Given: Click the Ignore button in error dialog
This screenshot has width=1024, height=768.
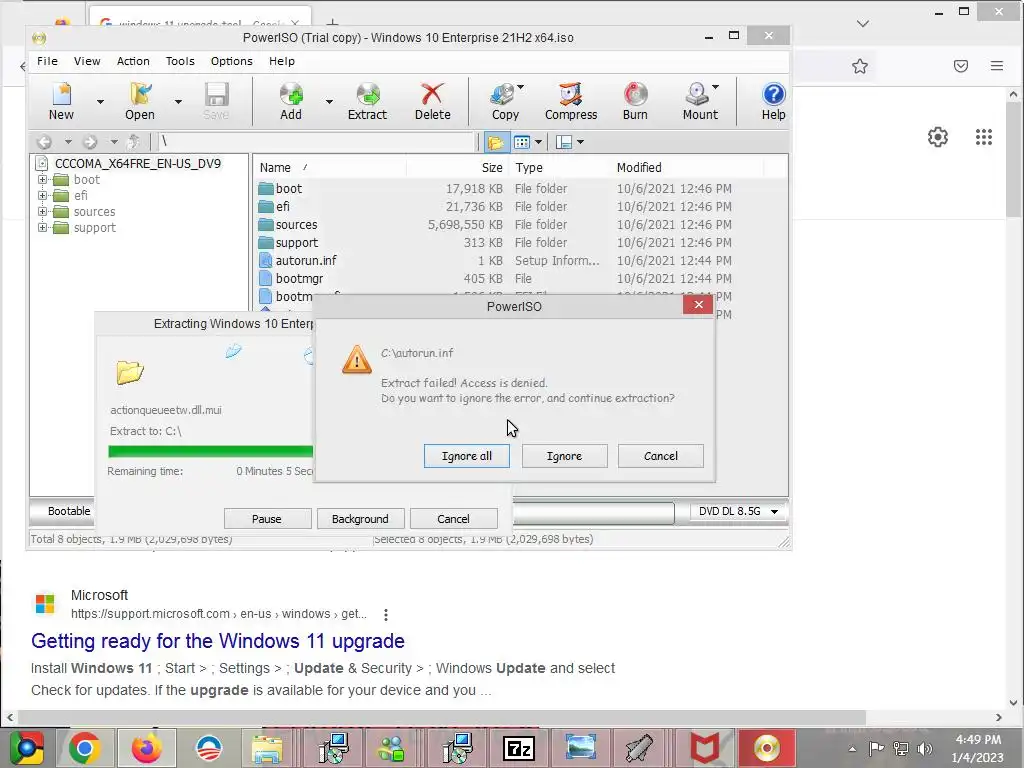Looking at the screenshot, I should click(564, 456).
